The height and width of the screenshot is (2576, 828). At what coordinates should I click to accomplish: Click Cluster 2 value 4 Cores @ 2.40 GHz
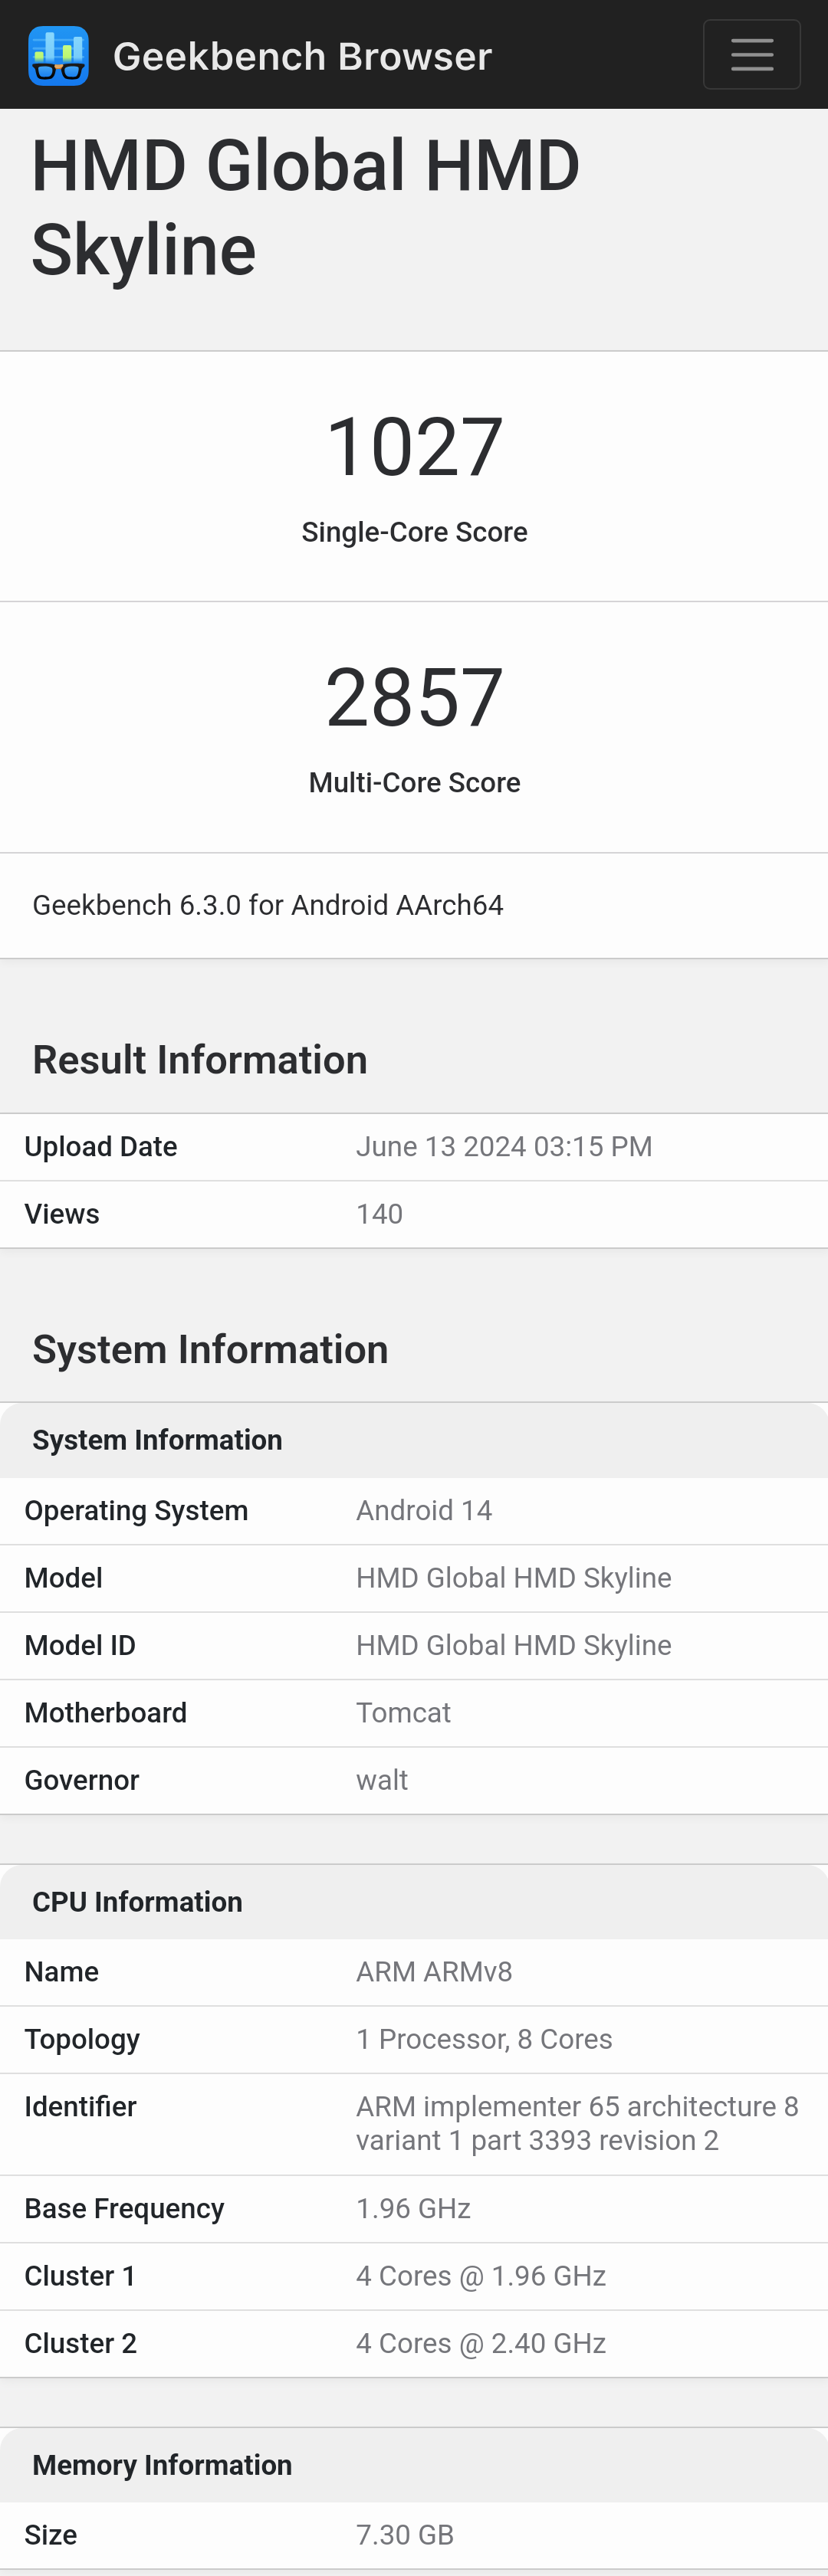pos(481,2343)
